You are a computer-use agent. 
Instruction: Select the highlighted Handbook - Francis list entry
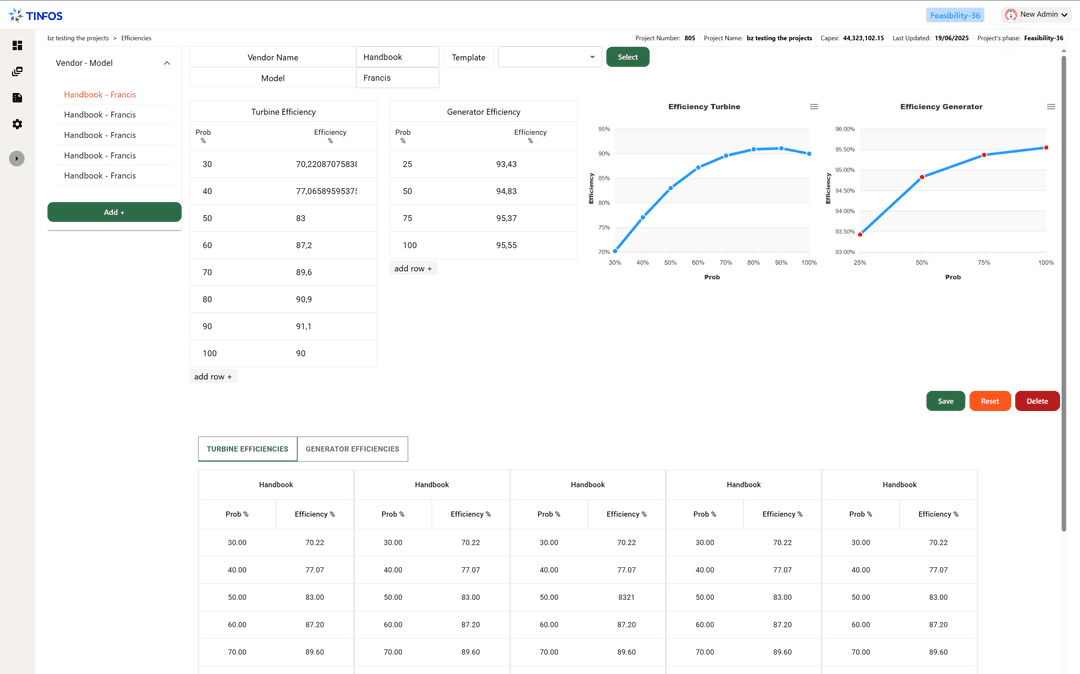point(100,95)
